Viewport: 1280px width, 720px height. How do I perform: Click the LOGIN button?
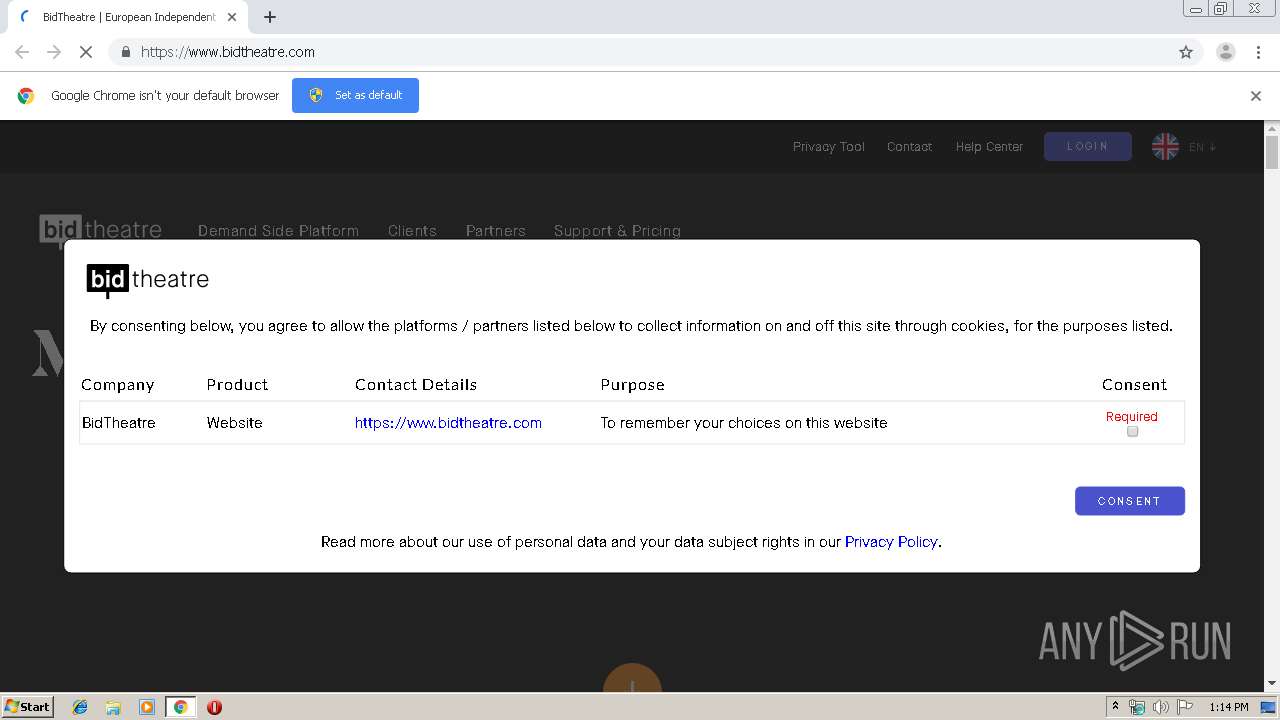coord(1088,146)
